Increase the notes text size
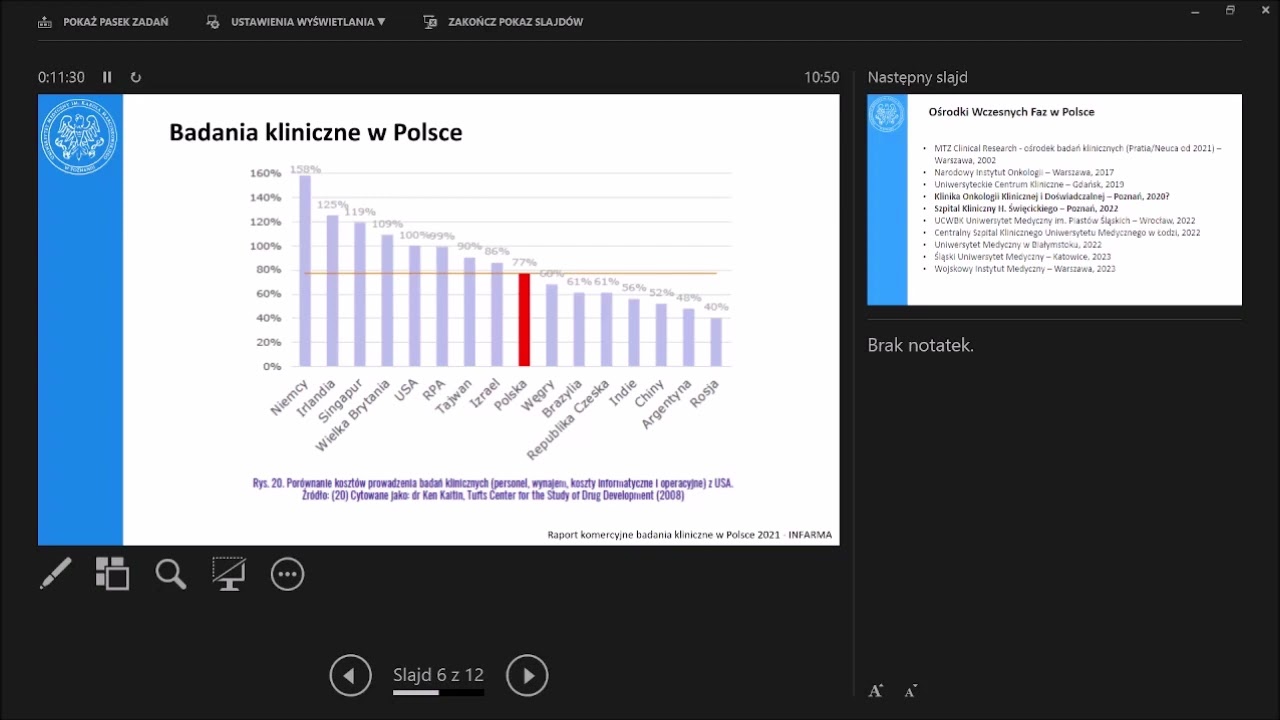The height and width of the screenshot is (720, 1280). pyautogui.click(x=876, y=691)
